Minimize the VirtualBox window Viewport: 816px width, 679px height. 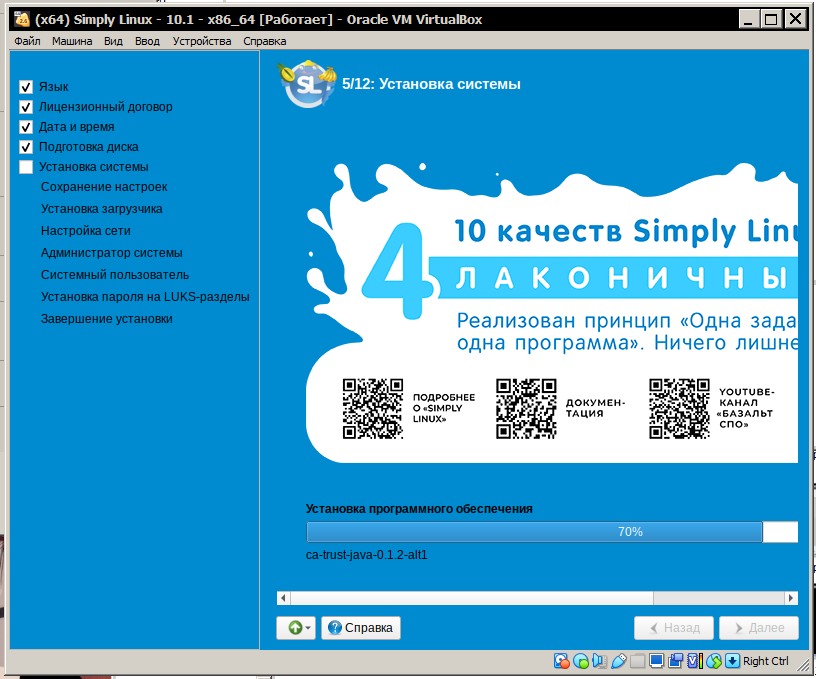click(x=748, y=19)
